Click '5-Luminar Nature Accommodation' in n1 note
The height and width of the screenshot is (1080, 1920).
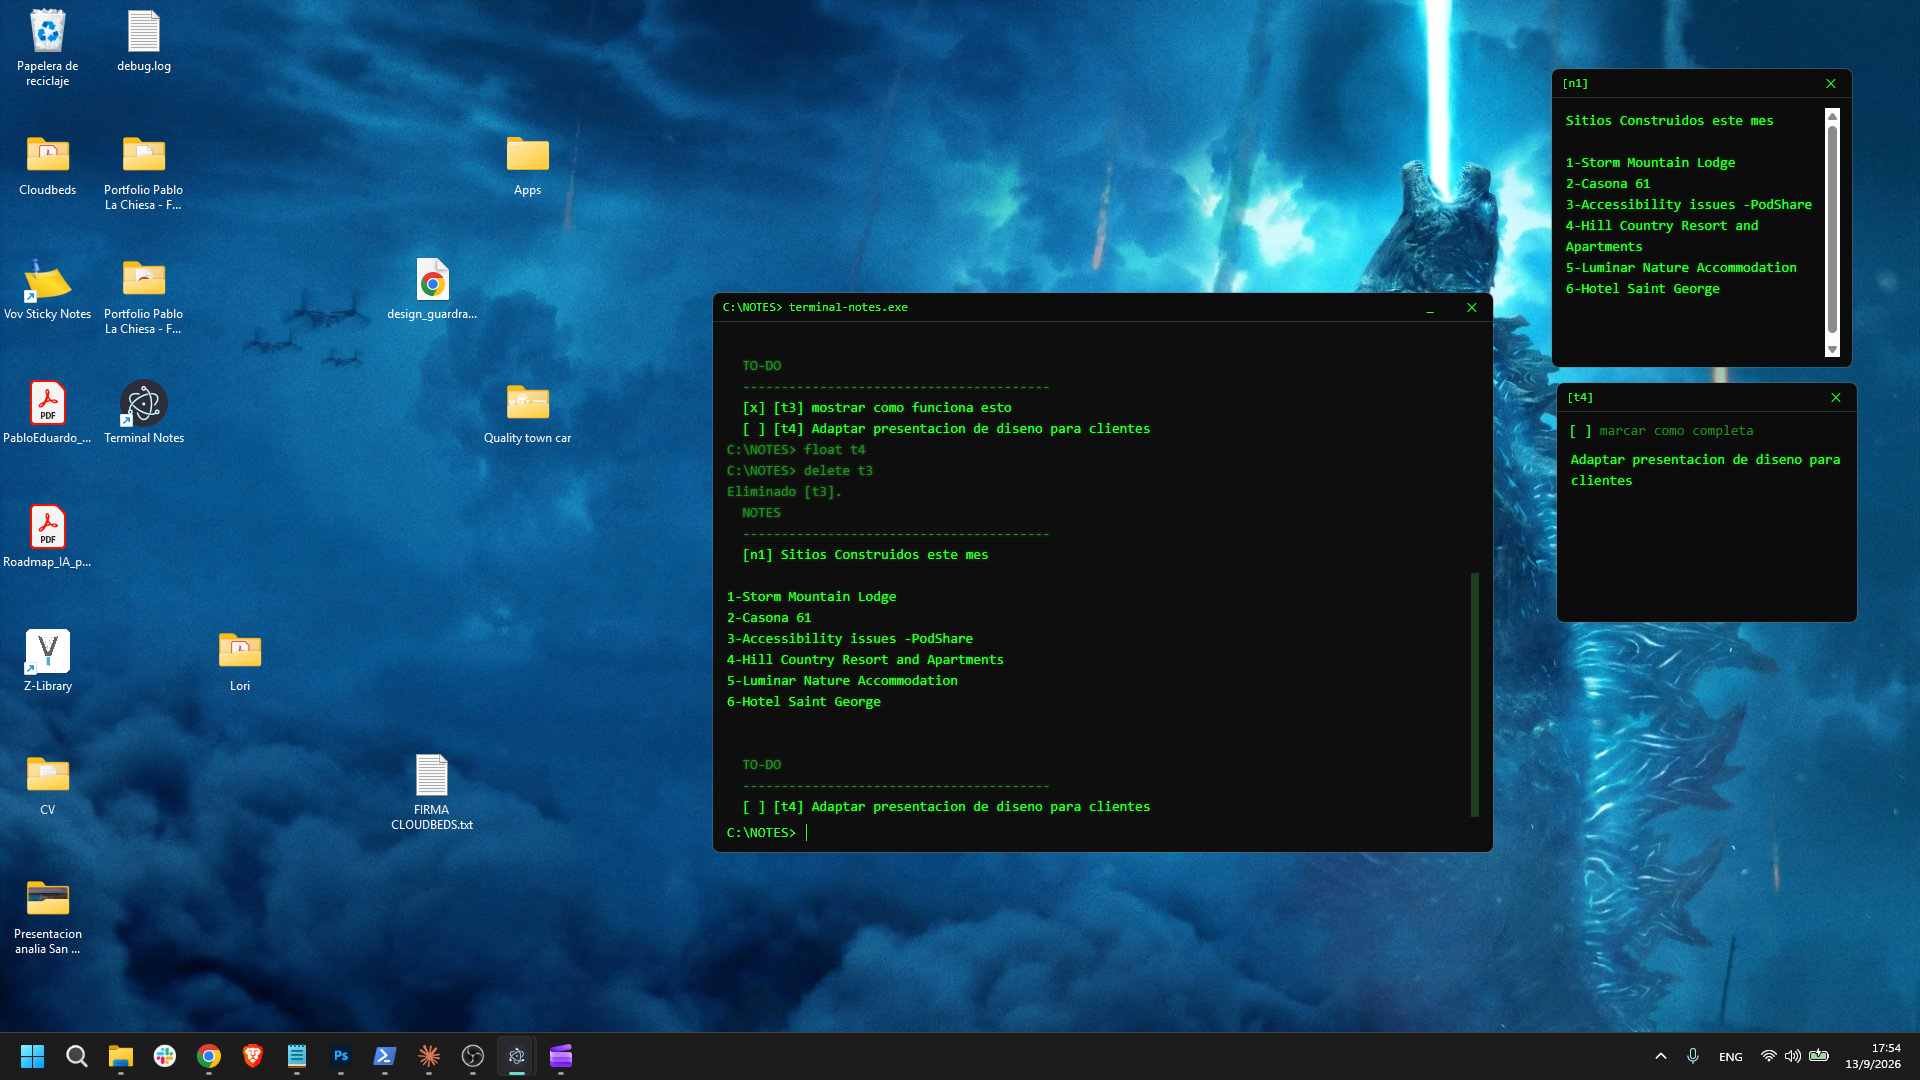pos(1681,268)
